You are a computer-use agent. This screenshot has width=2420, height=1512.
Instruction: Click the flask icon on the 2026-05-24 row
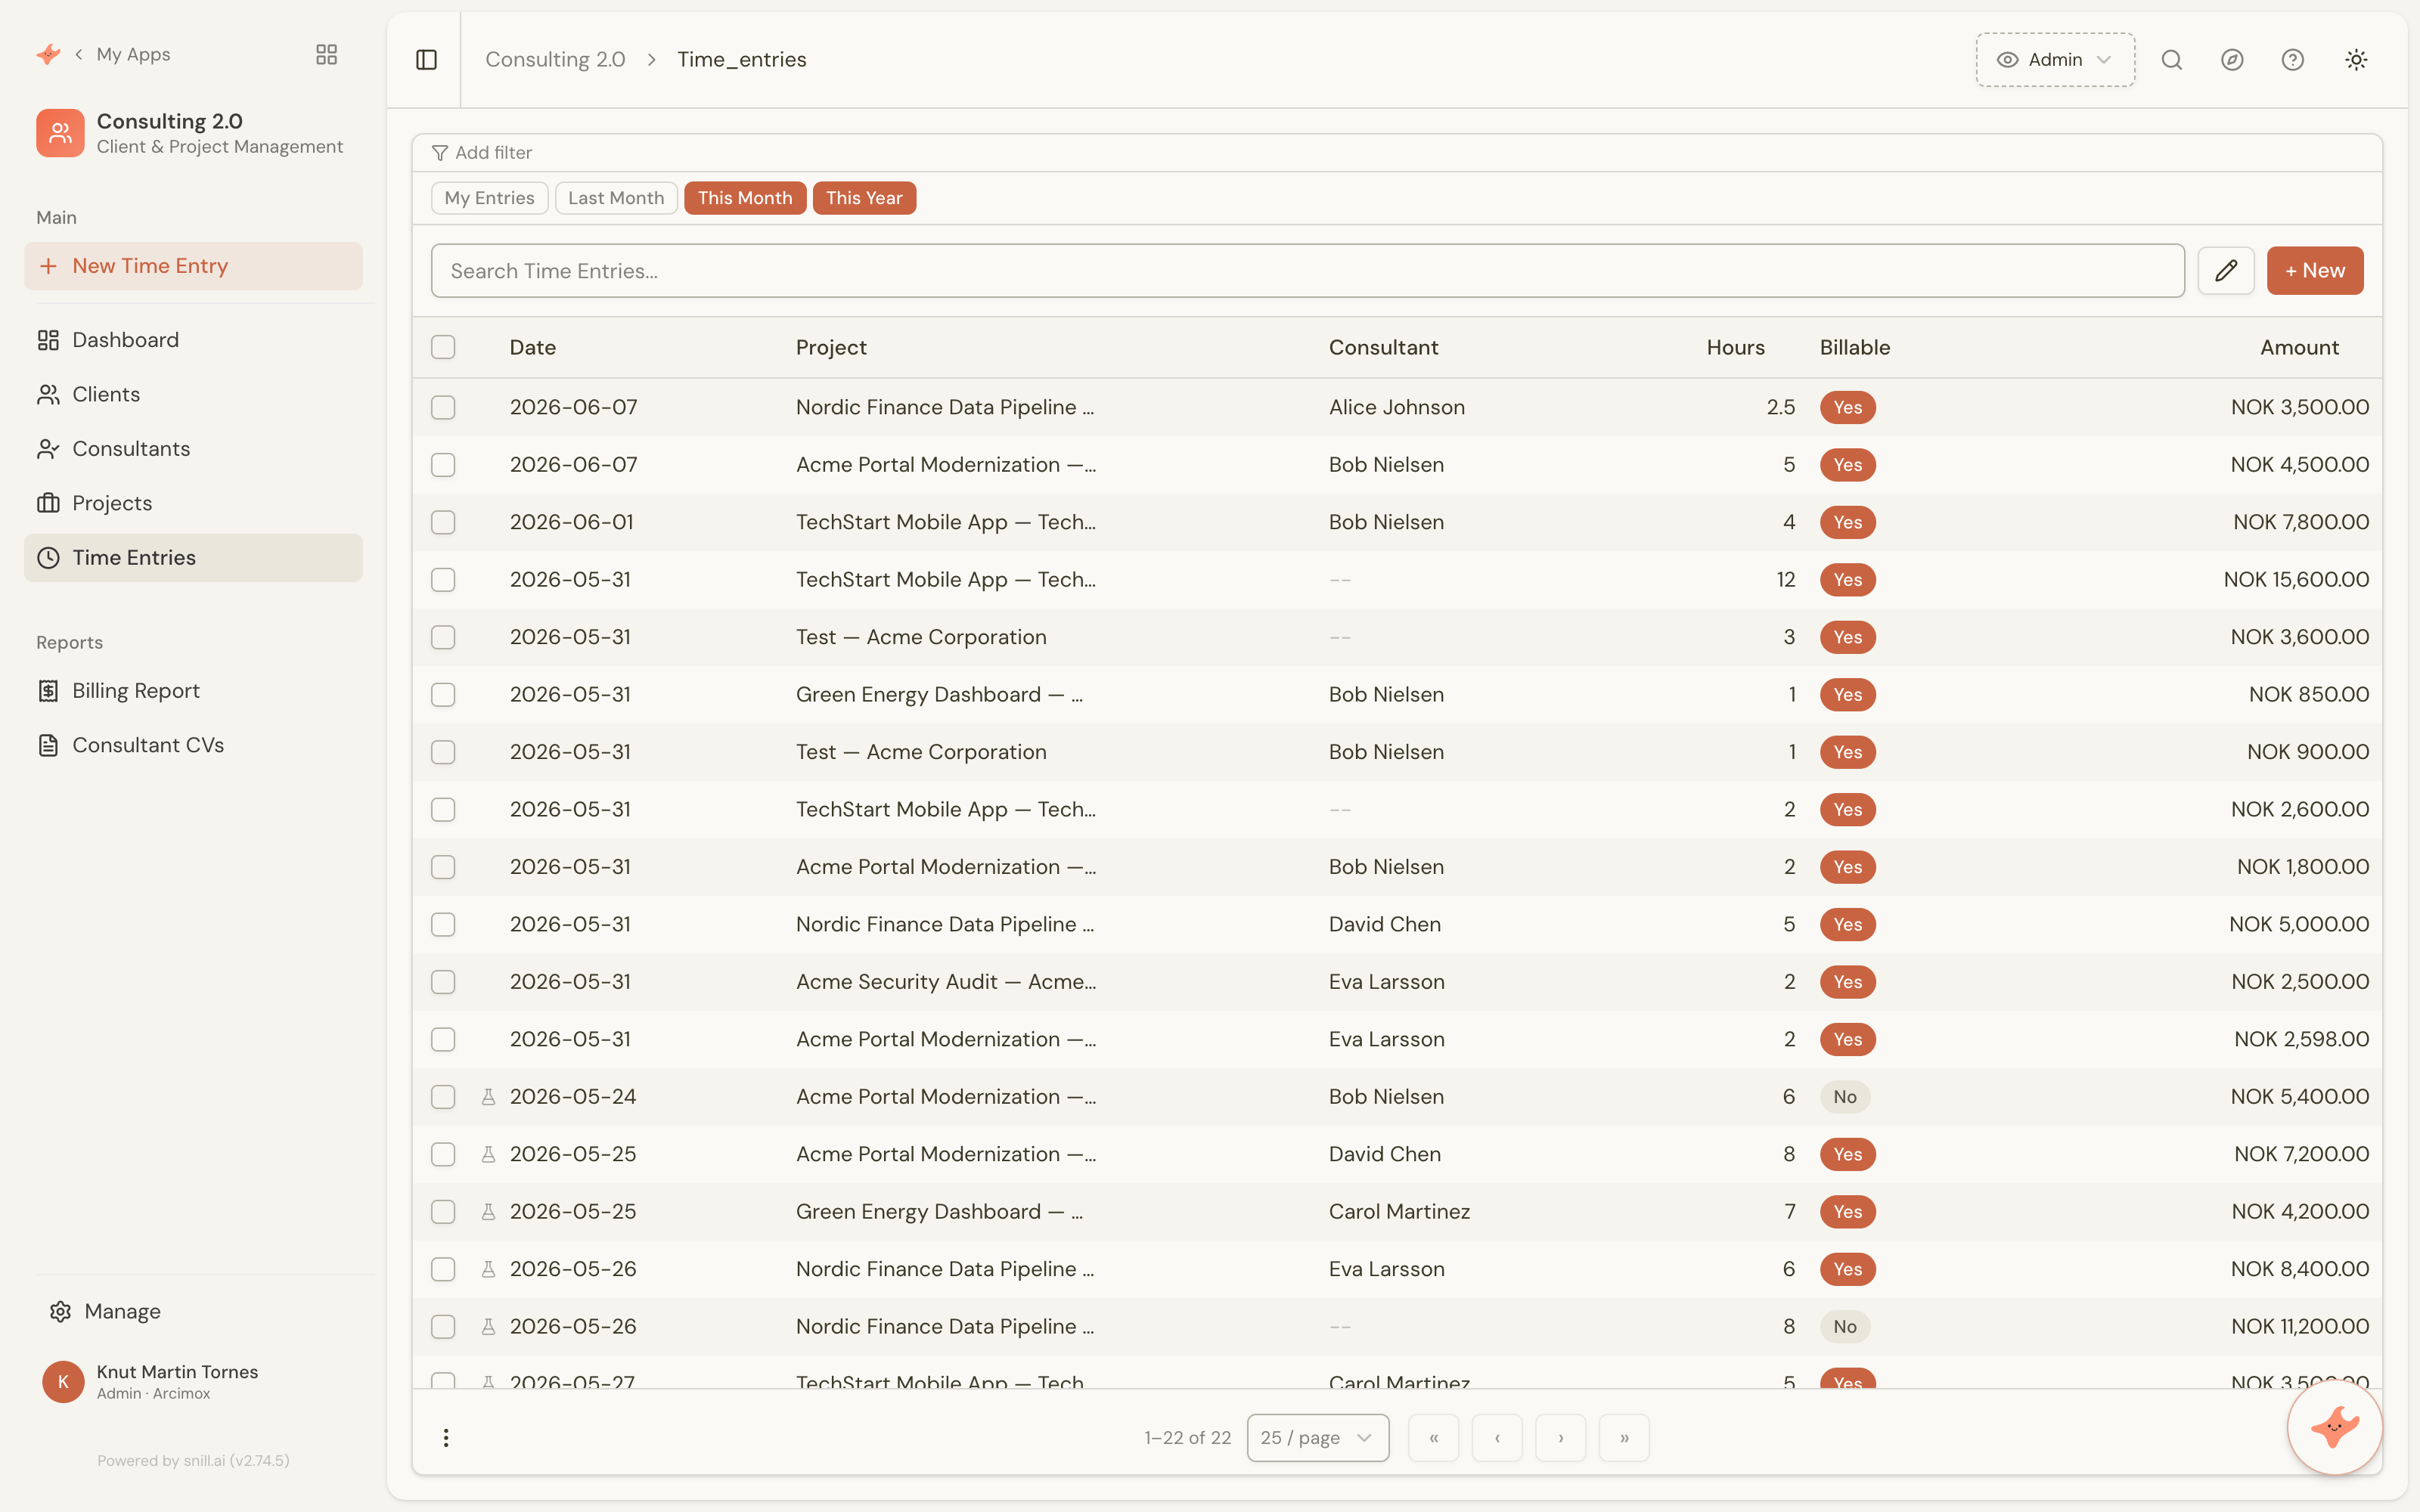pos(489,1097)
